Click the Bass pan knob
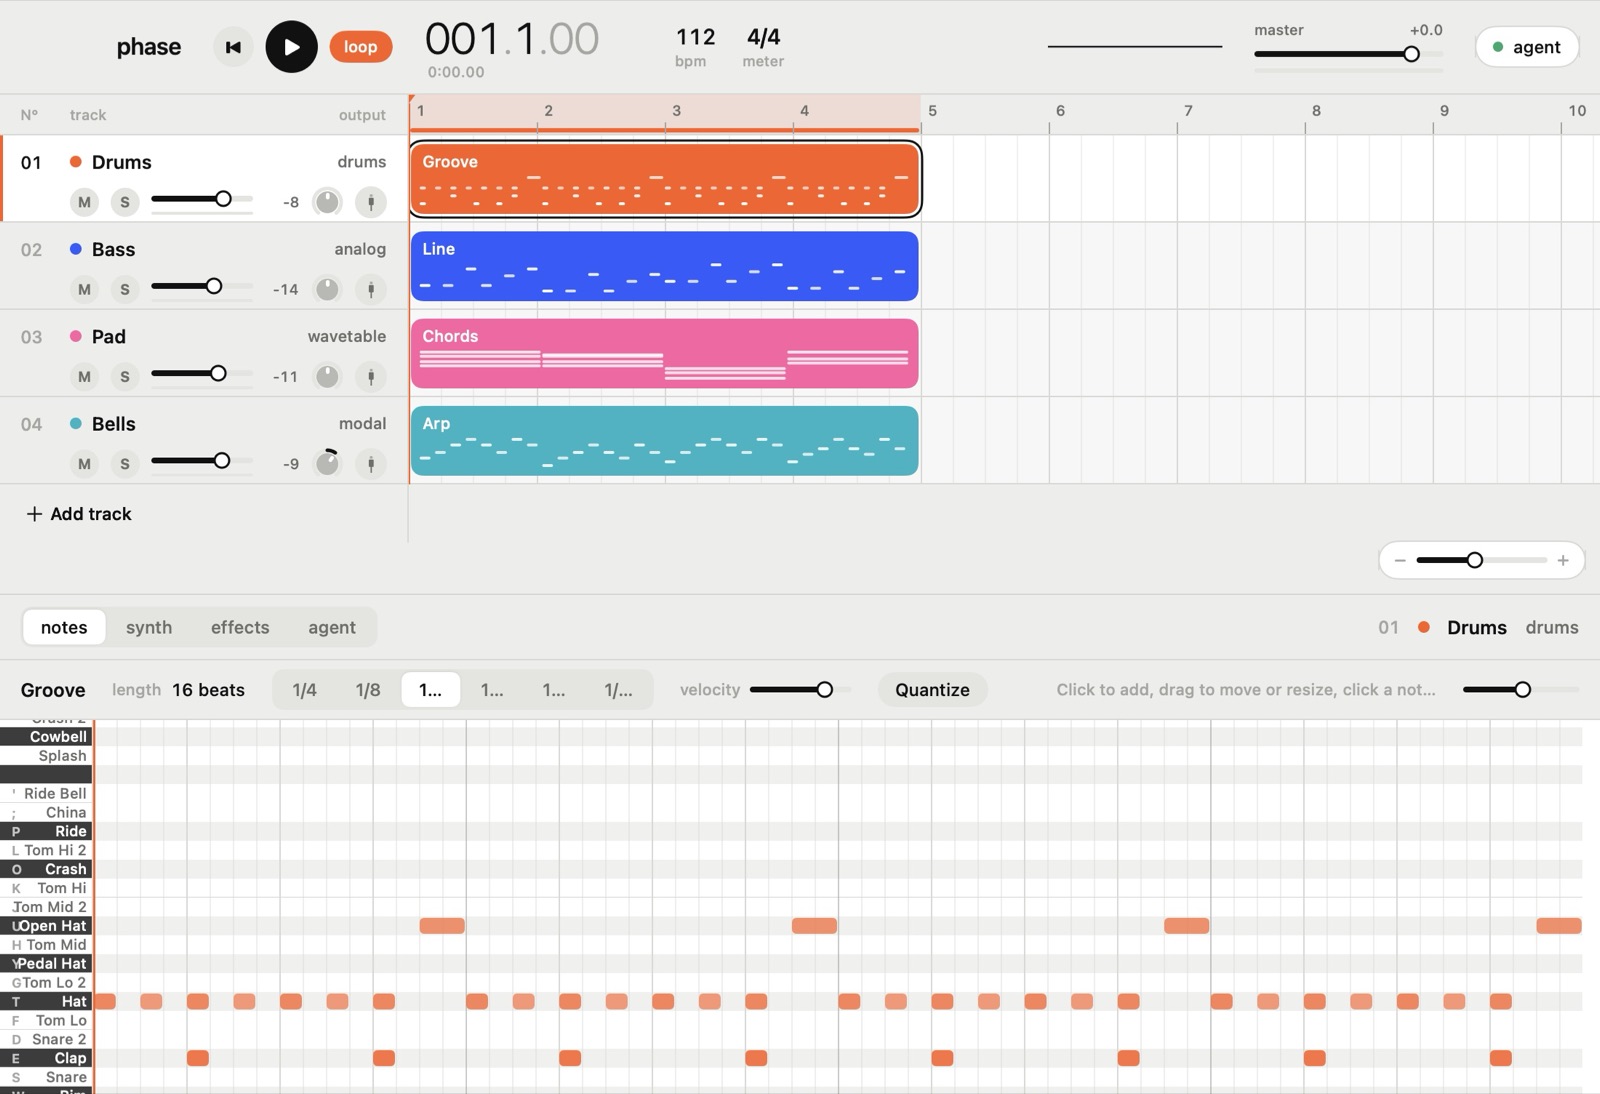1600x1094 pixels. tap(327, 289)
